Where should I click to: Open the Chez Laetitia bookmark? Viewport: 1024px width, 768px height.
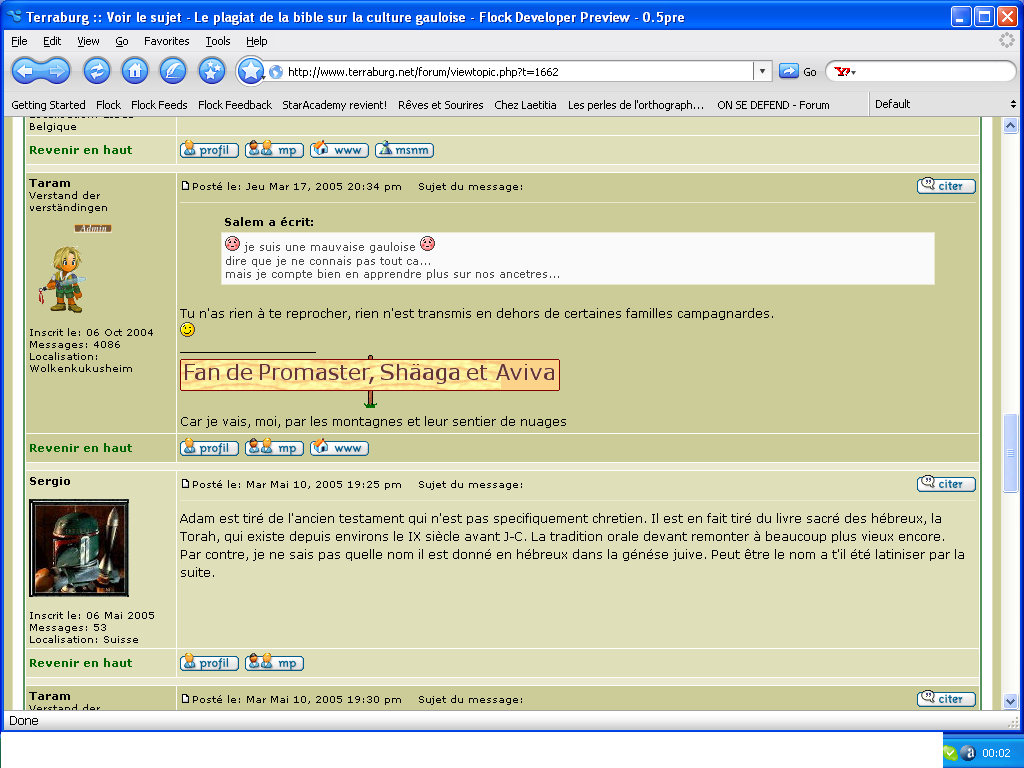(x=525, y=105)
